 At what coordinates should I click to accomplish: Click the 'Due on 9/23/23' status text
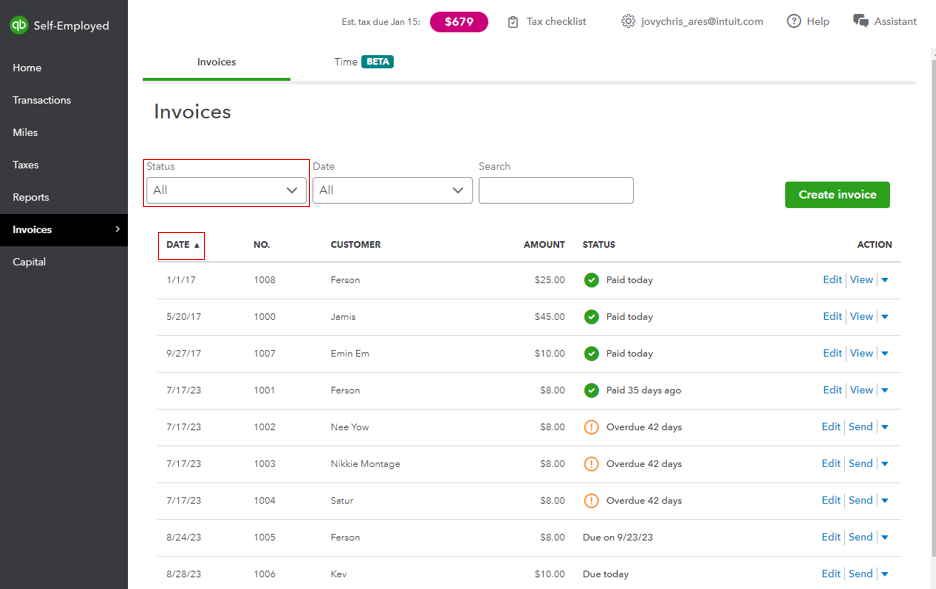pos(618,537)
